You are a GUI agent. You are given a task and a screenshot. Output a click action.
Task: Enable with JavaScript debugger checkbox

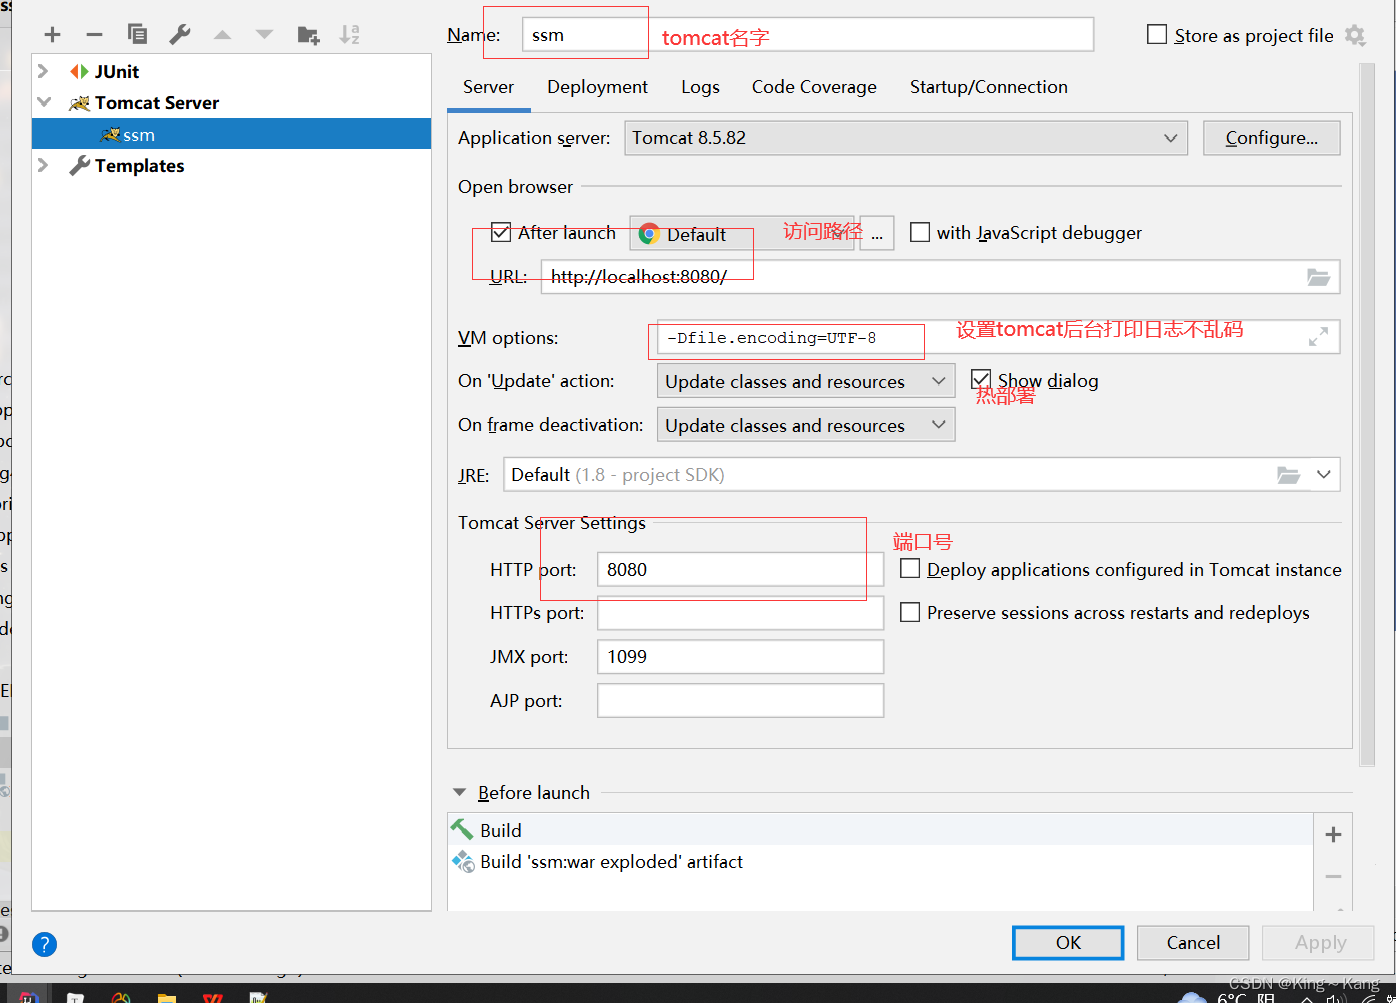920,232
